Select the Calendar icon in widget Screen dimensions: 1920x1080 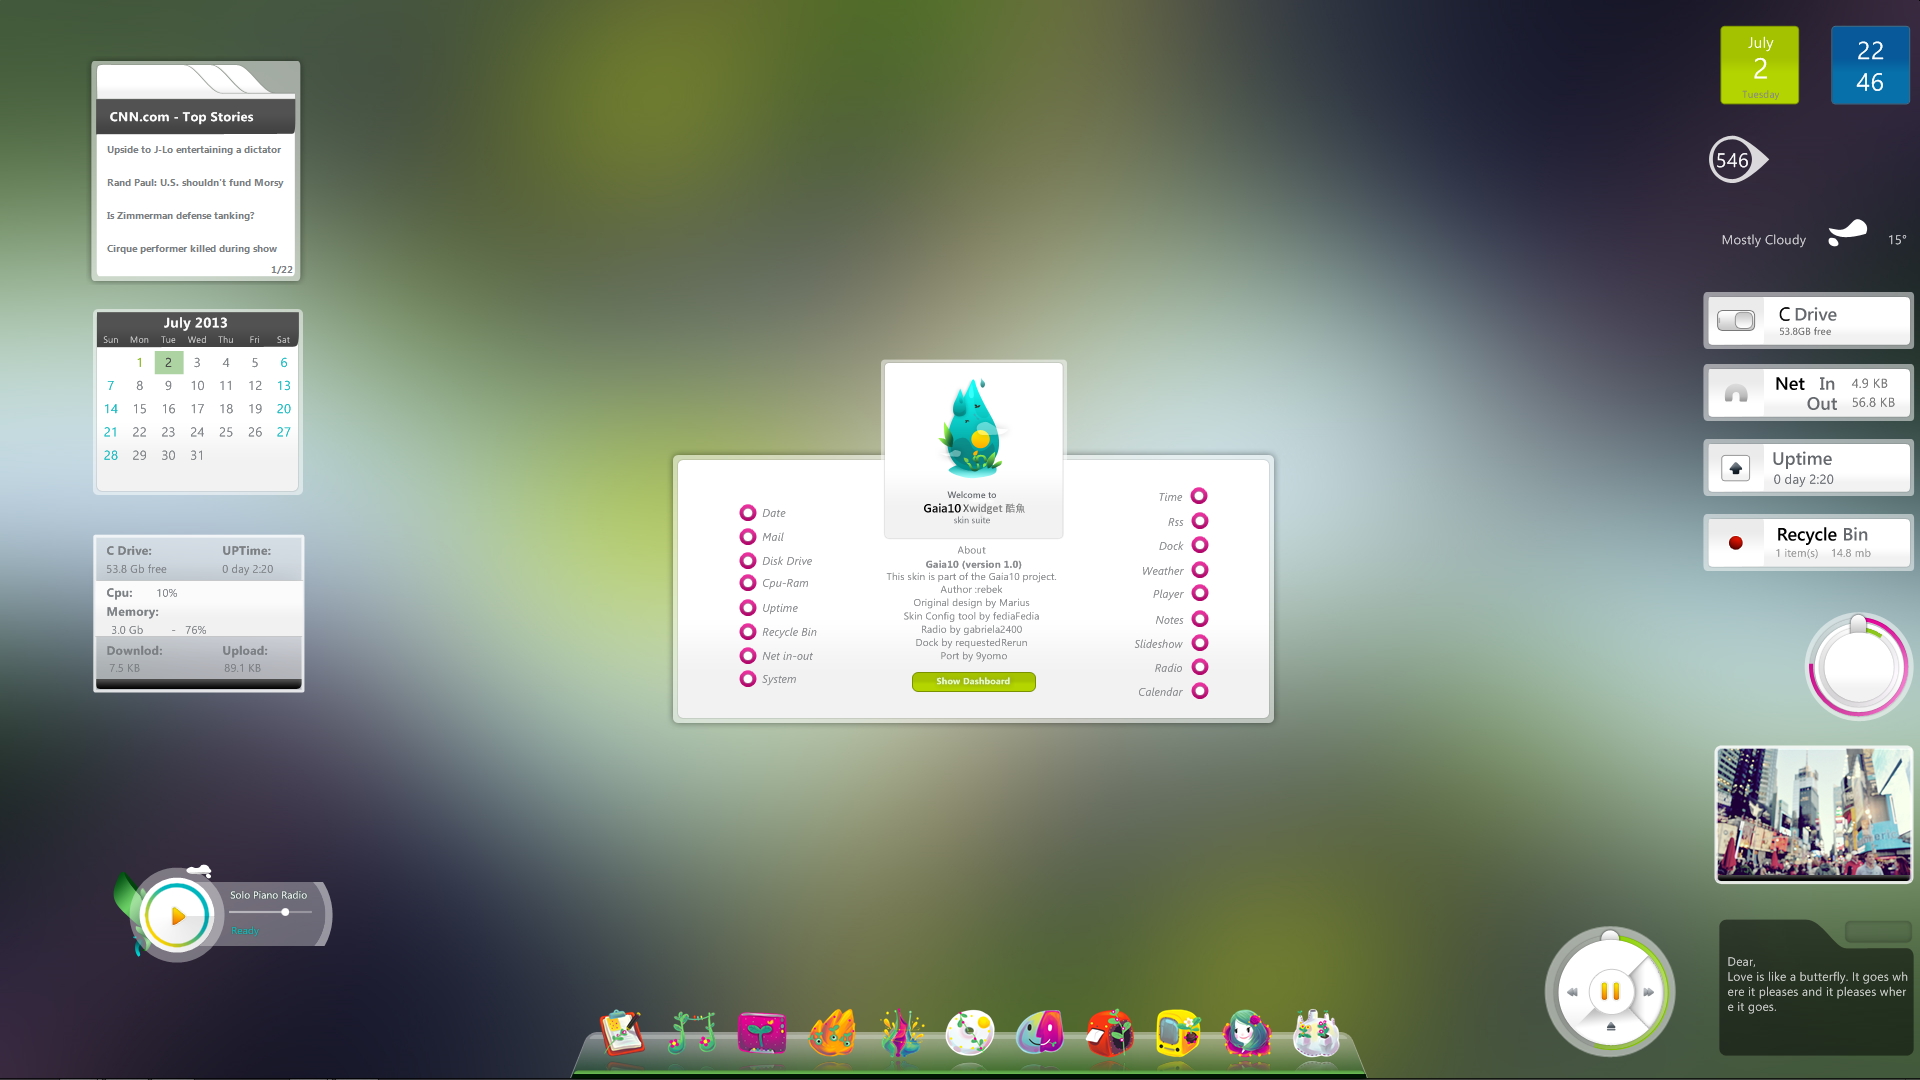(x=1197, y=690)
